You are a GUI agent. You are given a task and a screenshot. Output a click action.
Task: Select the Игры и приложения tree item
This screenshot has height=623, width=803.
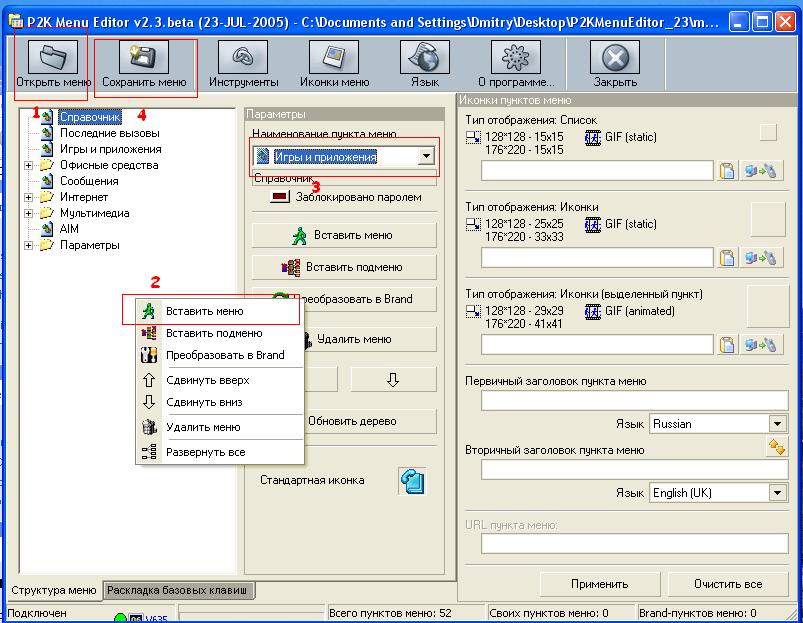point(111,149)
